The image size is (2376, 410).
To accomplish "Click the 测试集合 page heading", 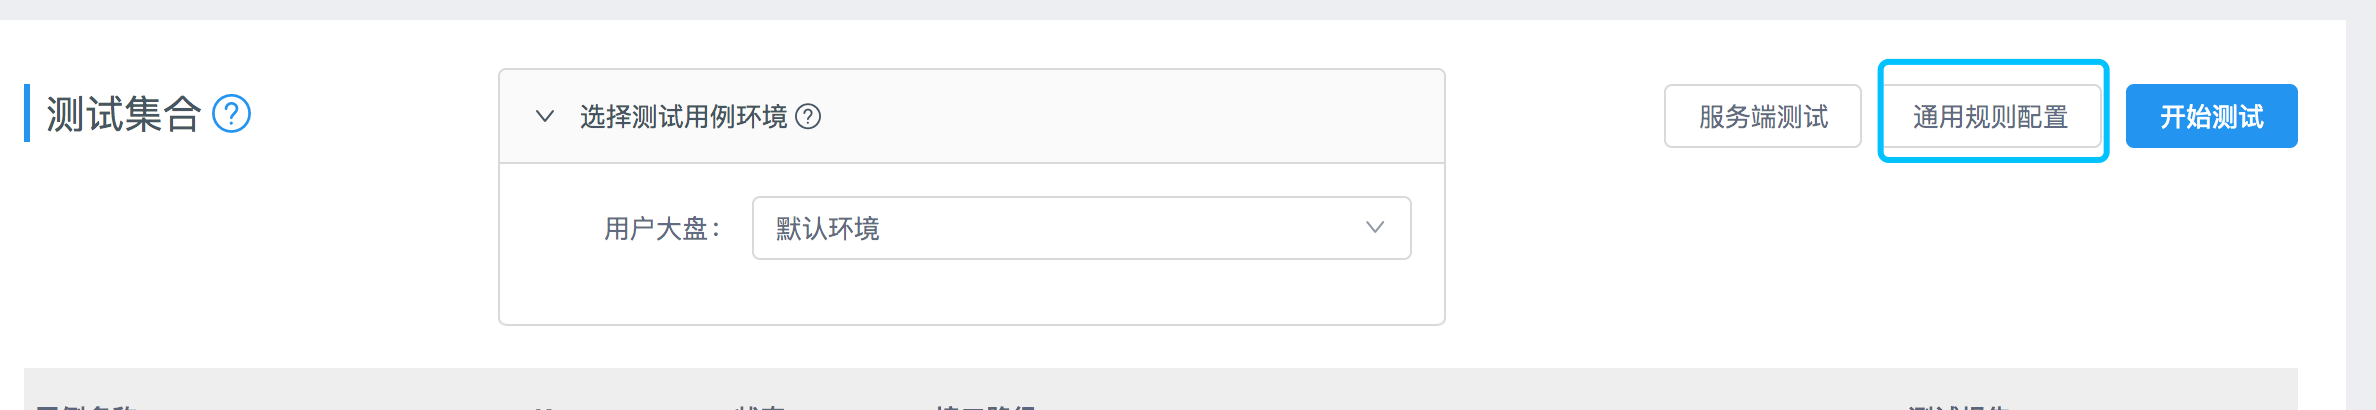I will tap(123, 114).
